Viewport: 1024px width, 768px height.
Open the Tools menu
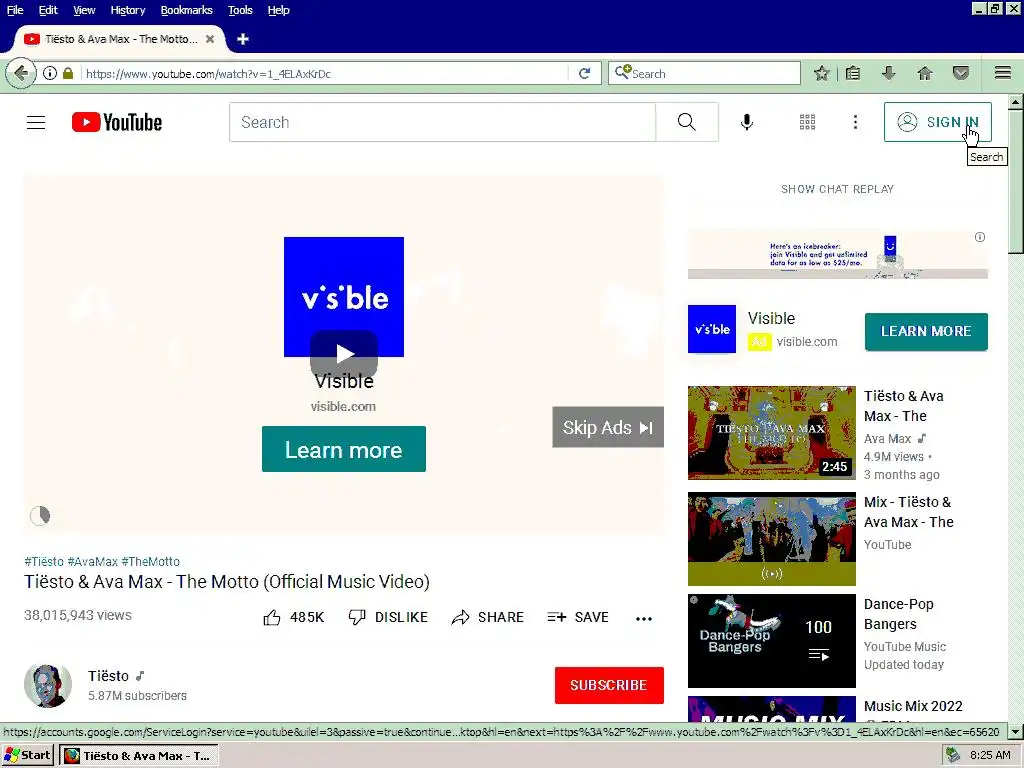pyautogui.click(x=240, y=10)
